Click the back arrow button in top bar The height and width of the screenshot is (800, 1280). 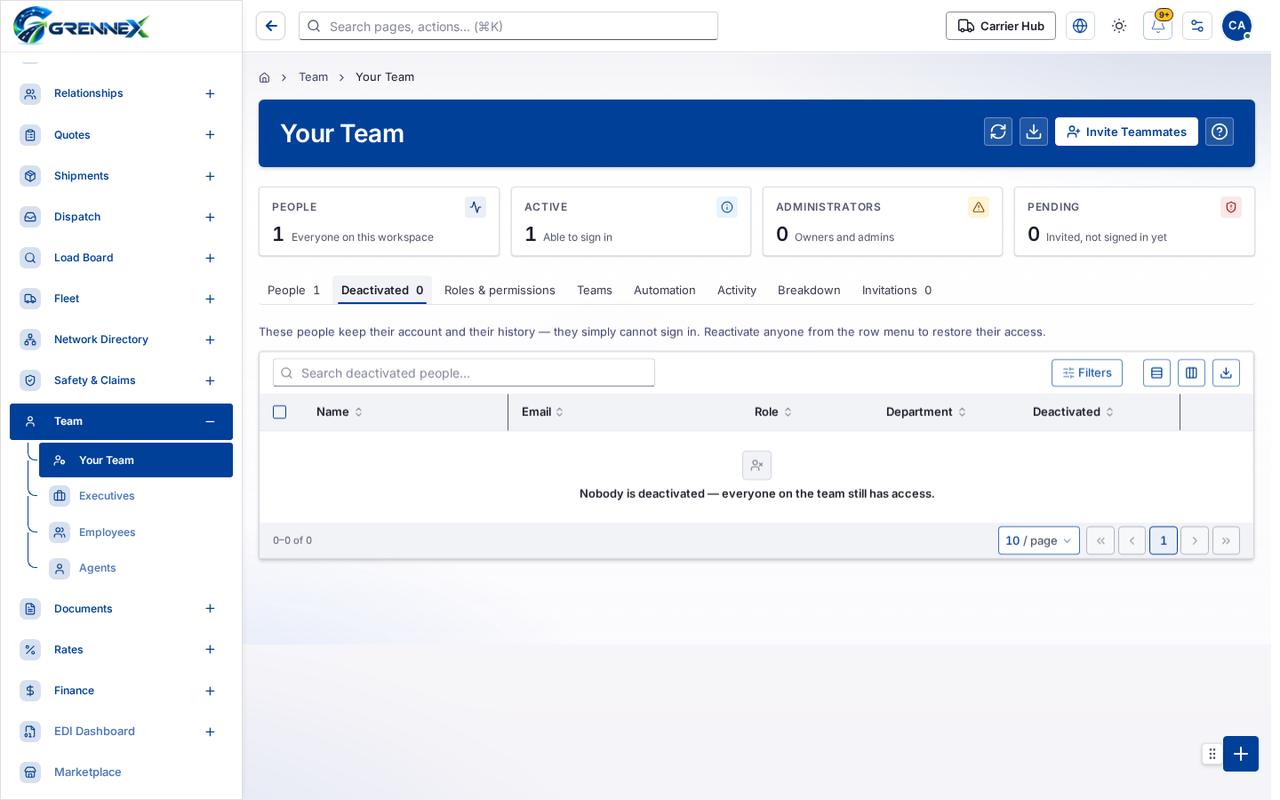click(270, 26)
